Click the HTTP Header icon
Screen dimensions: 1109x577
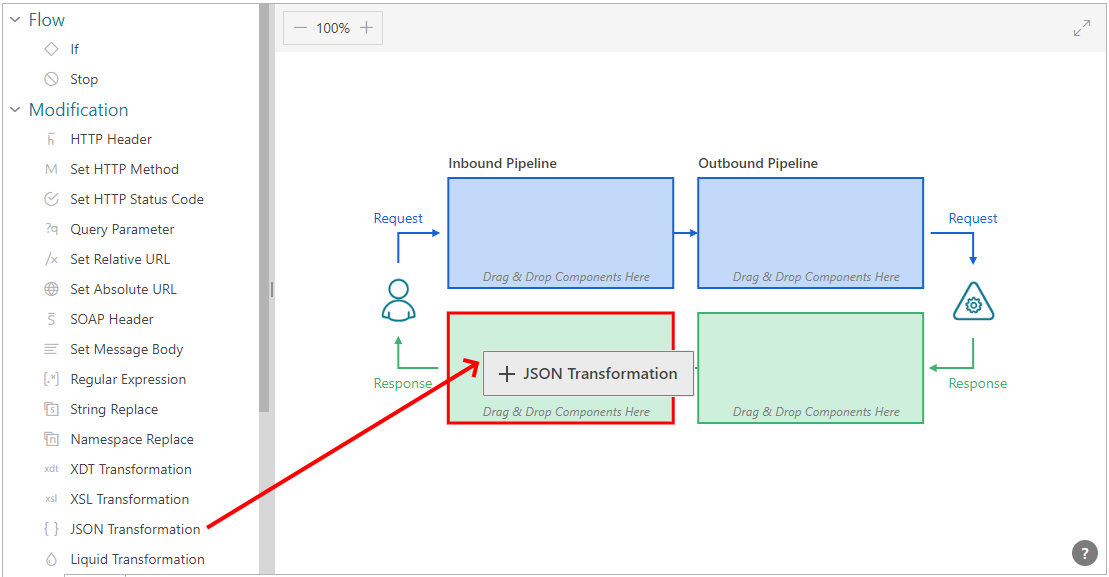point(51,139)
